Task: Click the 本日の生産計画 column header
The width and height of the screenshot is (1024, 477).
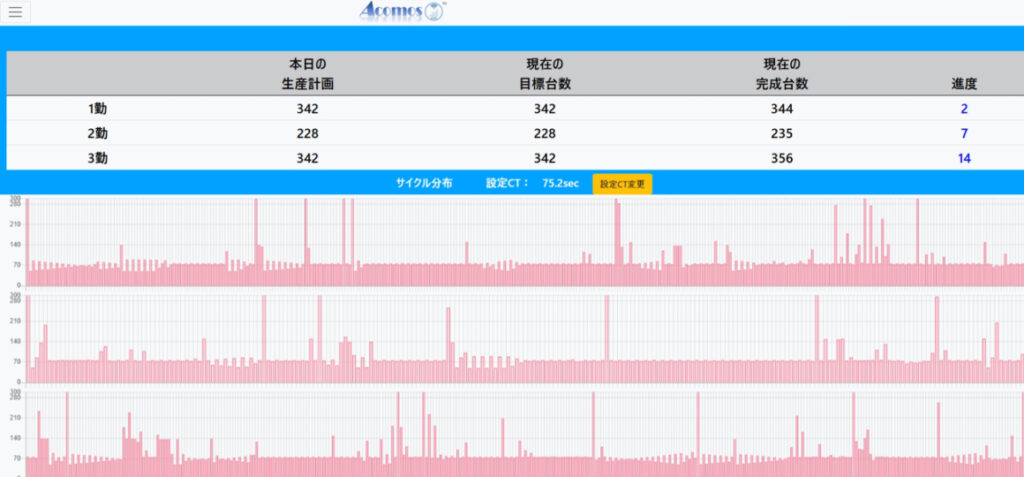Action: coord(307,74)
